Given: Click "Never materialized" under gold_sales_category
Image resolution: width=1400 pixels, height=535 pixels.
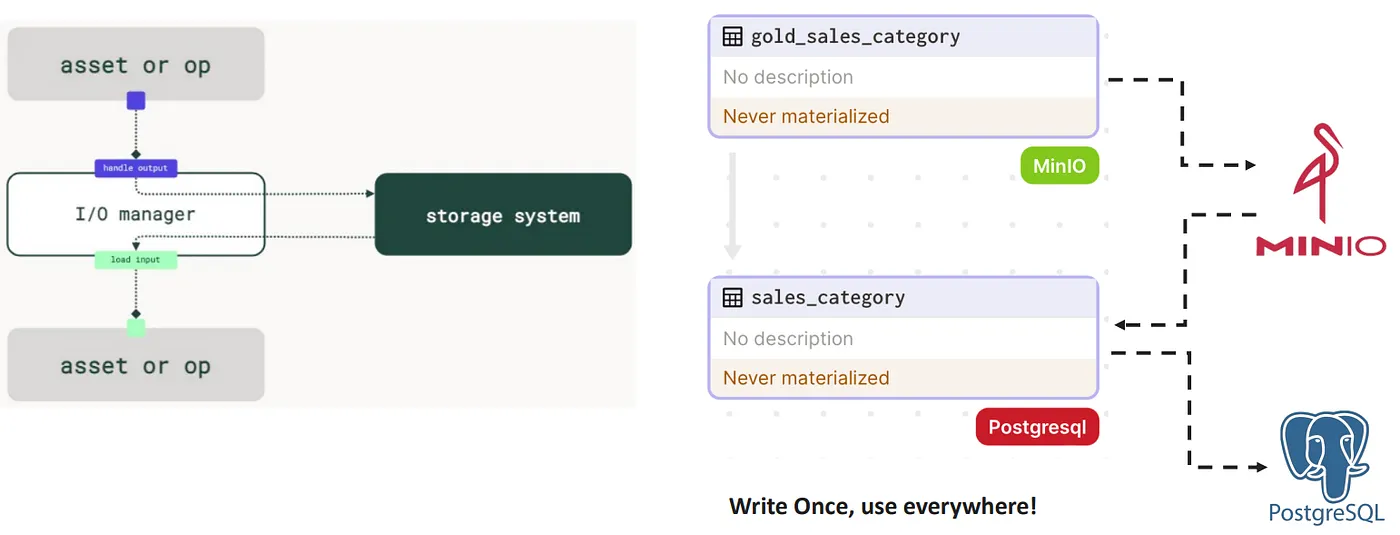Looking at the screenshot, I should (x=806, y=117).
